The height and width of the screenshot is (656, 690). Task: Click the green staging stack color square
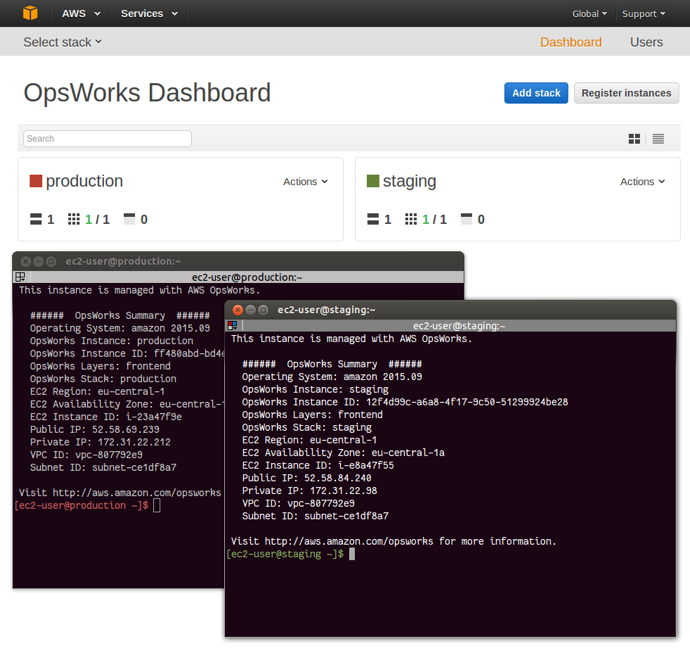373,181
